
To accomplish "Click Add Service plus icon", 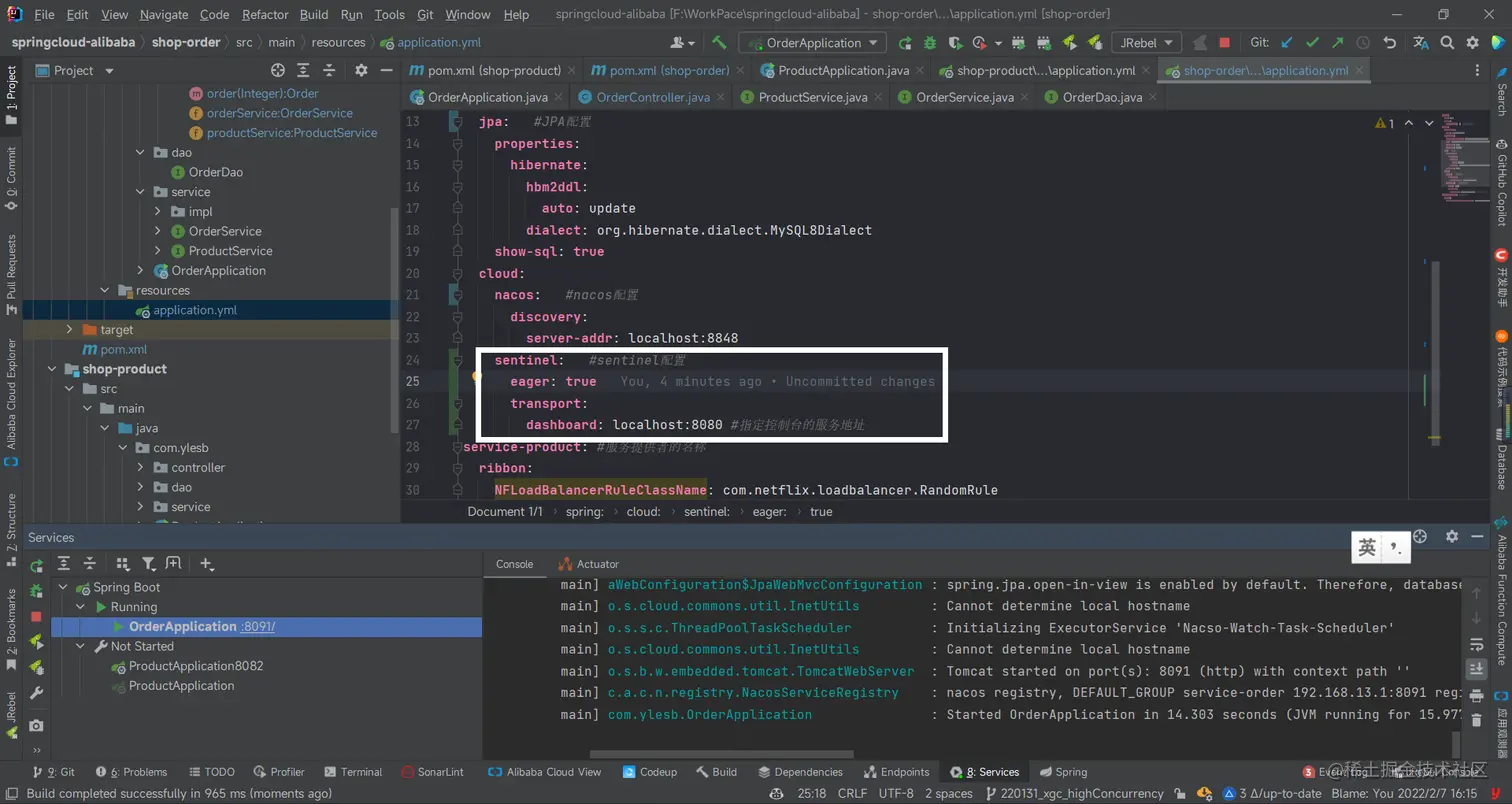I will click(207, 564).
